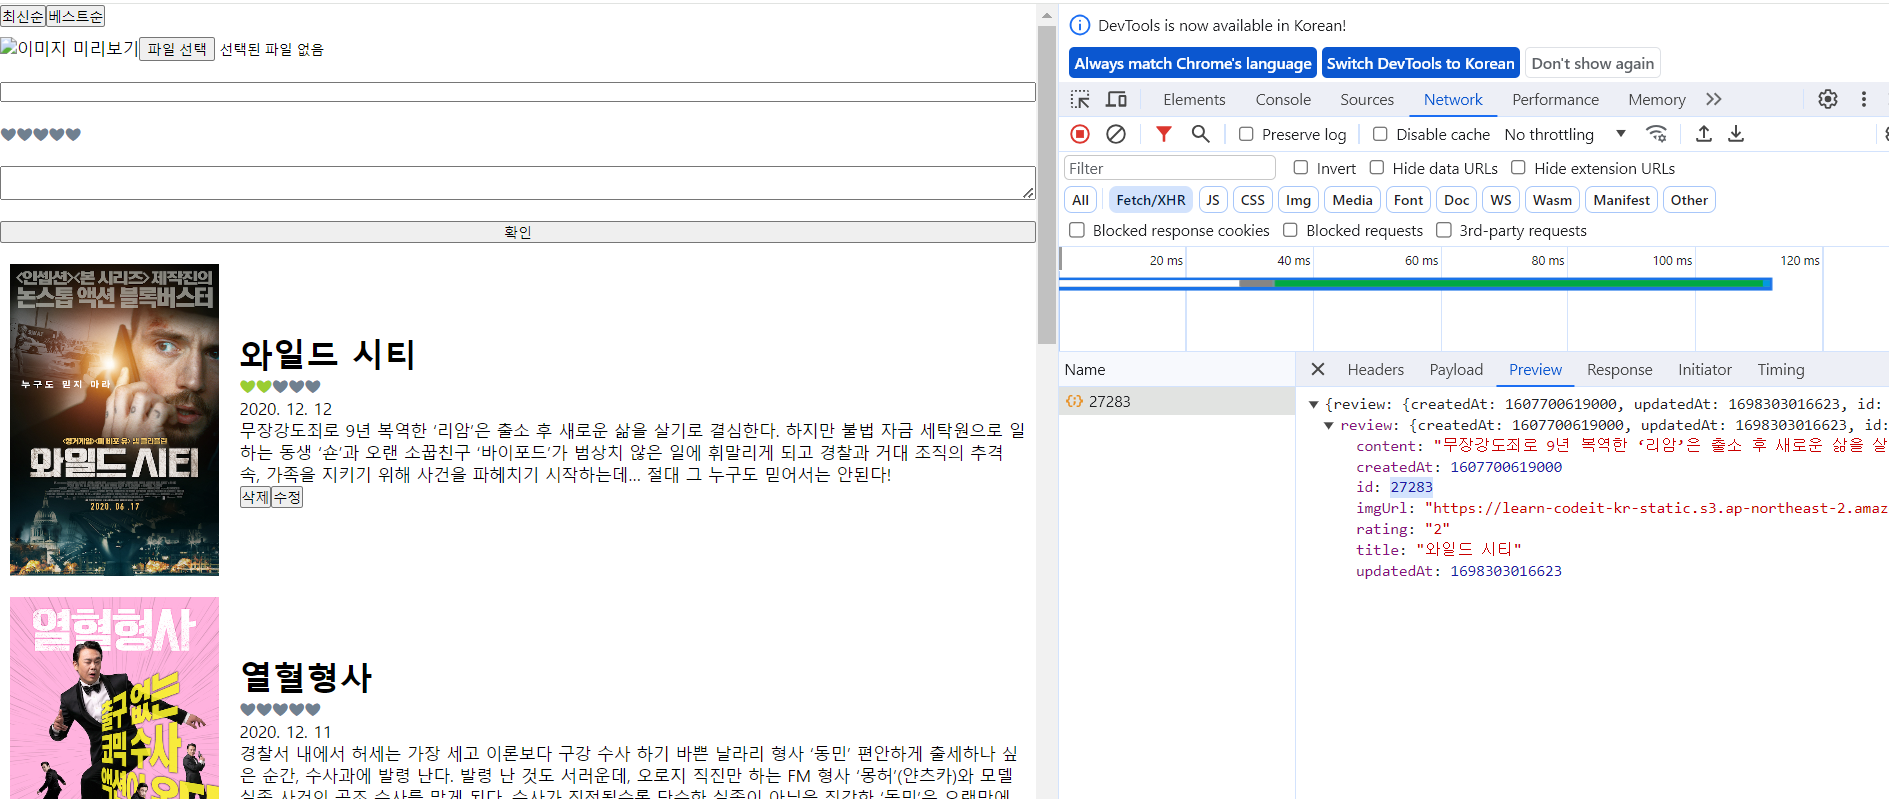This screenshot has width=1889, height=799.
Task: Filter requests by Wasm
Action: point(1552,200)
